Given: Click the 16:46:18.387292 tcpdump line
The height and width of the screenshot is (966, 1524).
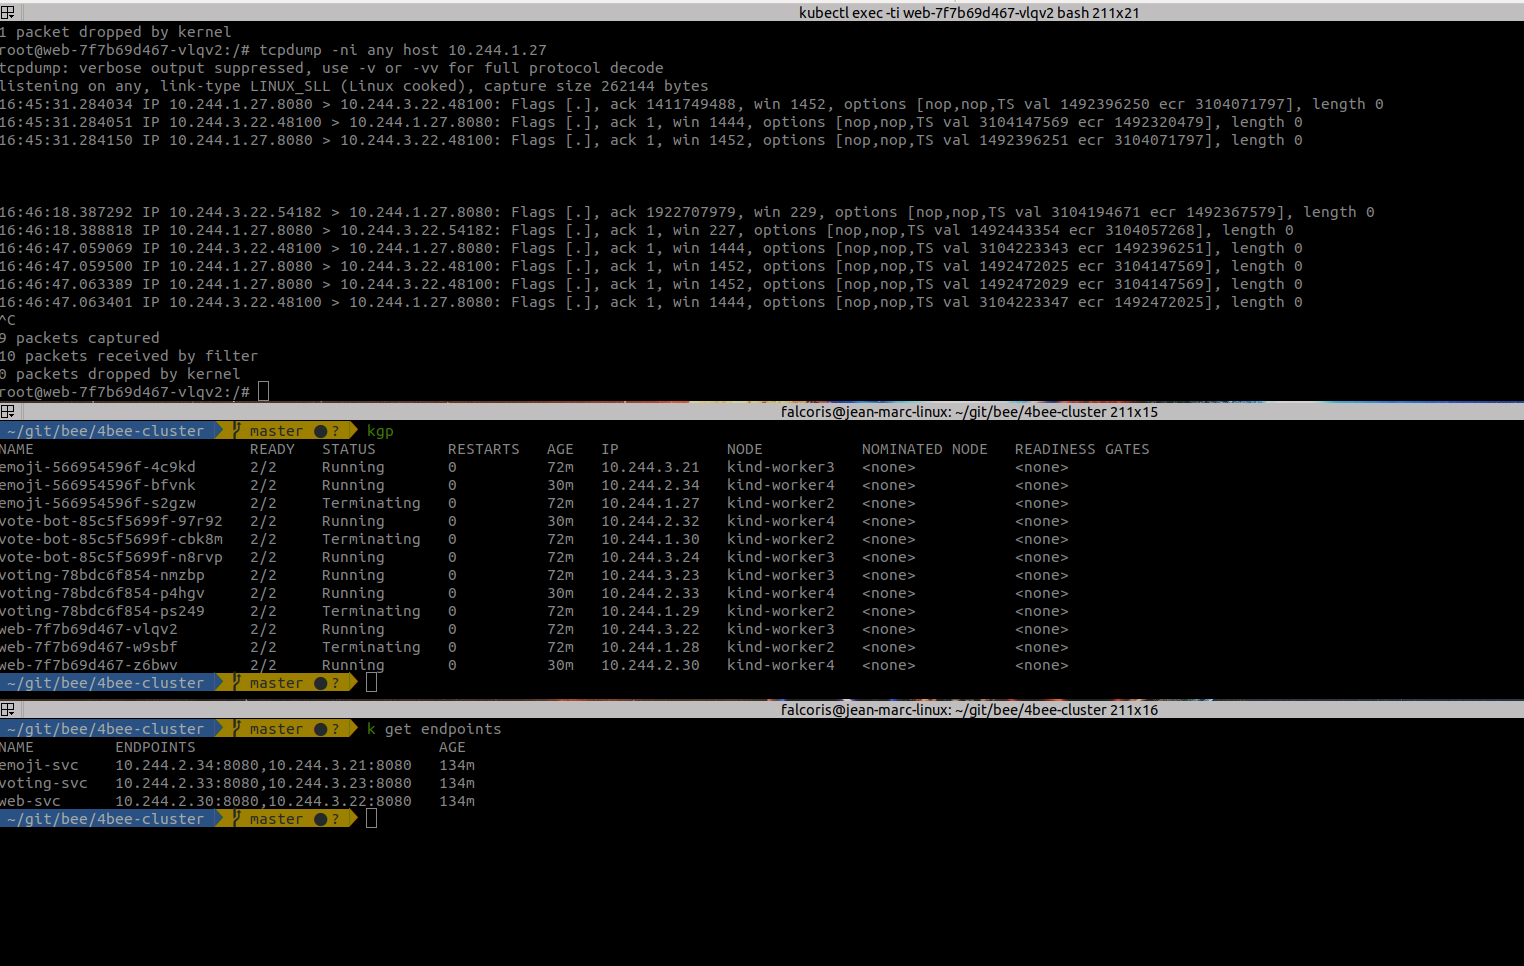Looking at the screenshot, I should pos(687,212).
